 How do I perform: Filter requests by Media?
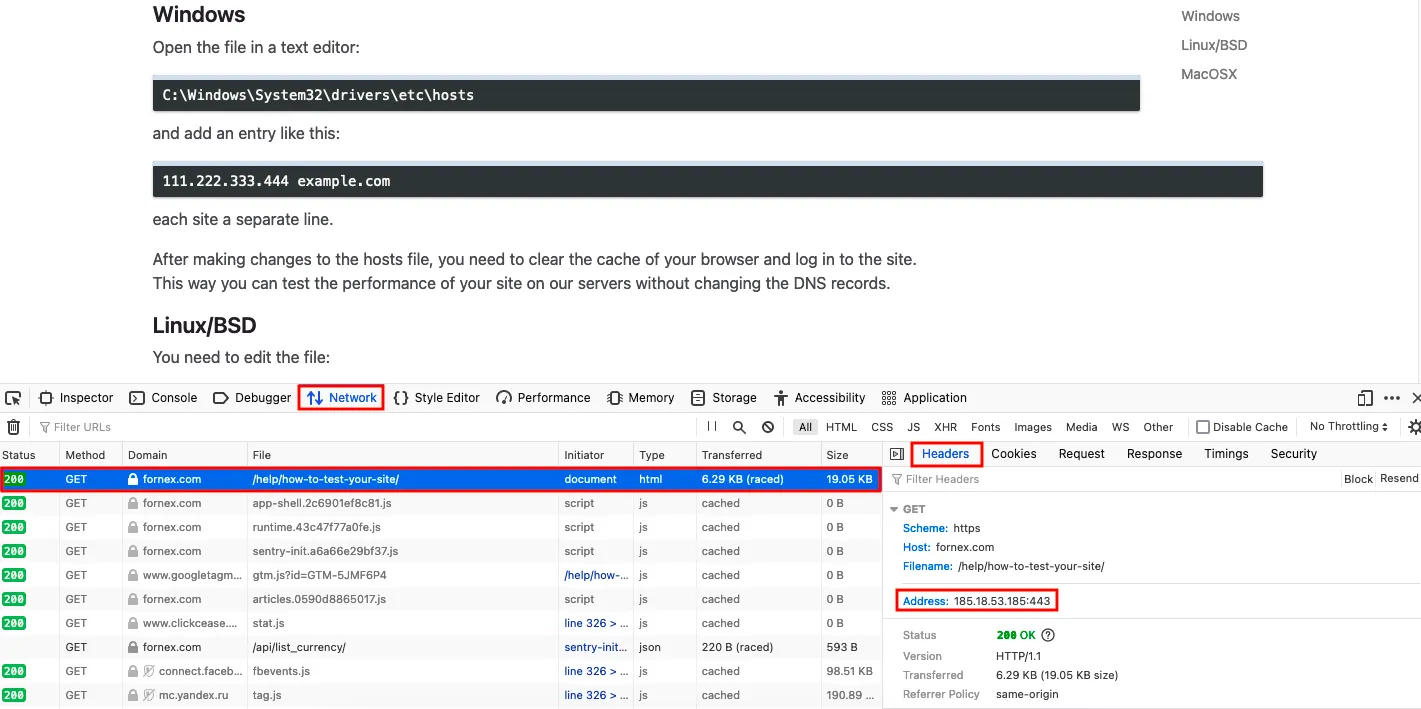[x=1081, y=427]
